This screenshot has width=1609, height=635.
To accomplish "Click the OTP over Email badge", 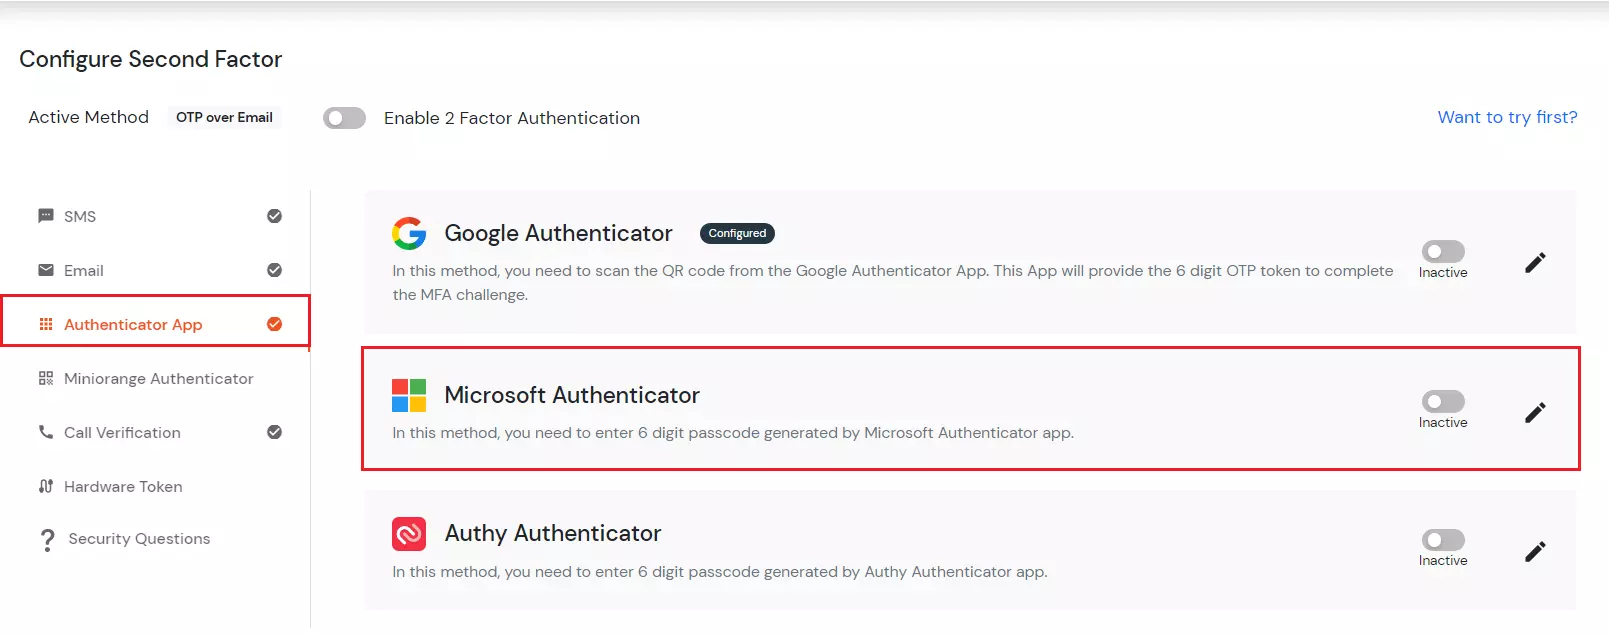I will pos(224,117).
